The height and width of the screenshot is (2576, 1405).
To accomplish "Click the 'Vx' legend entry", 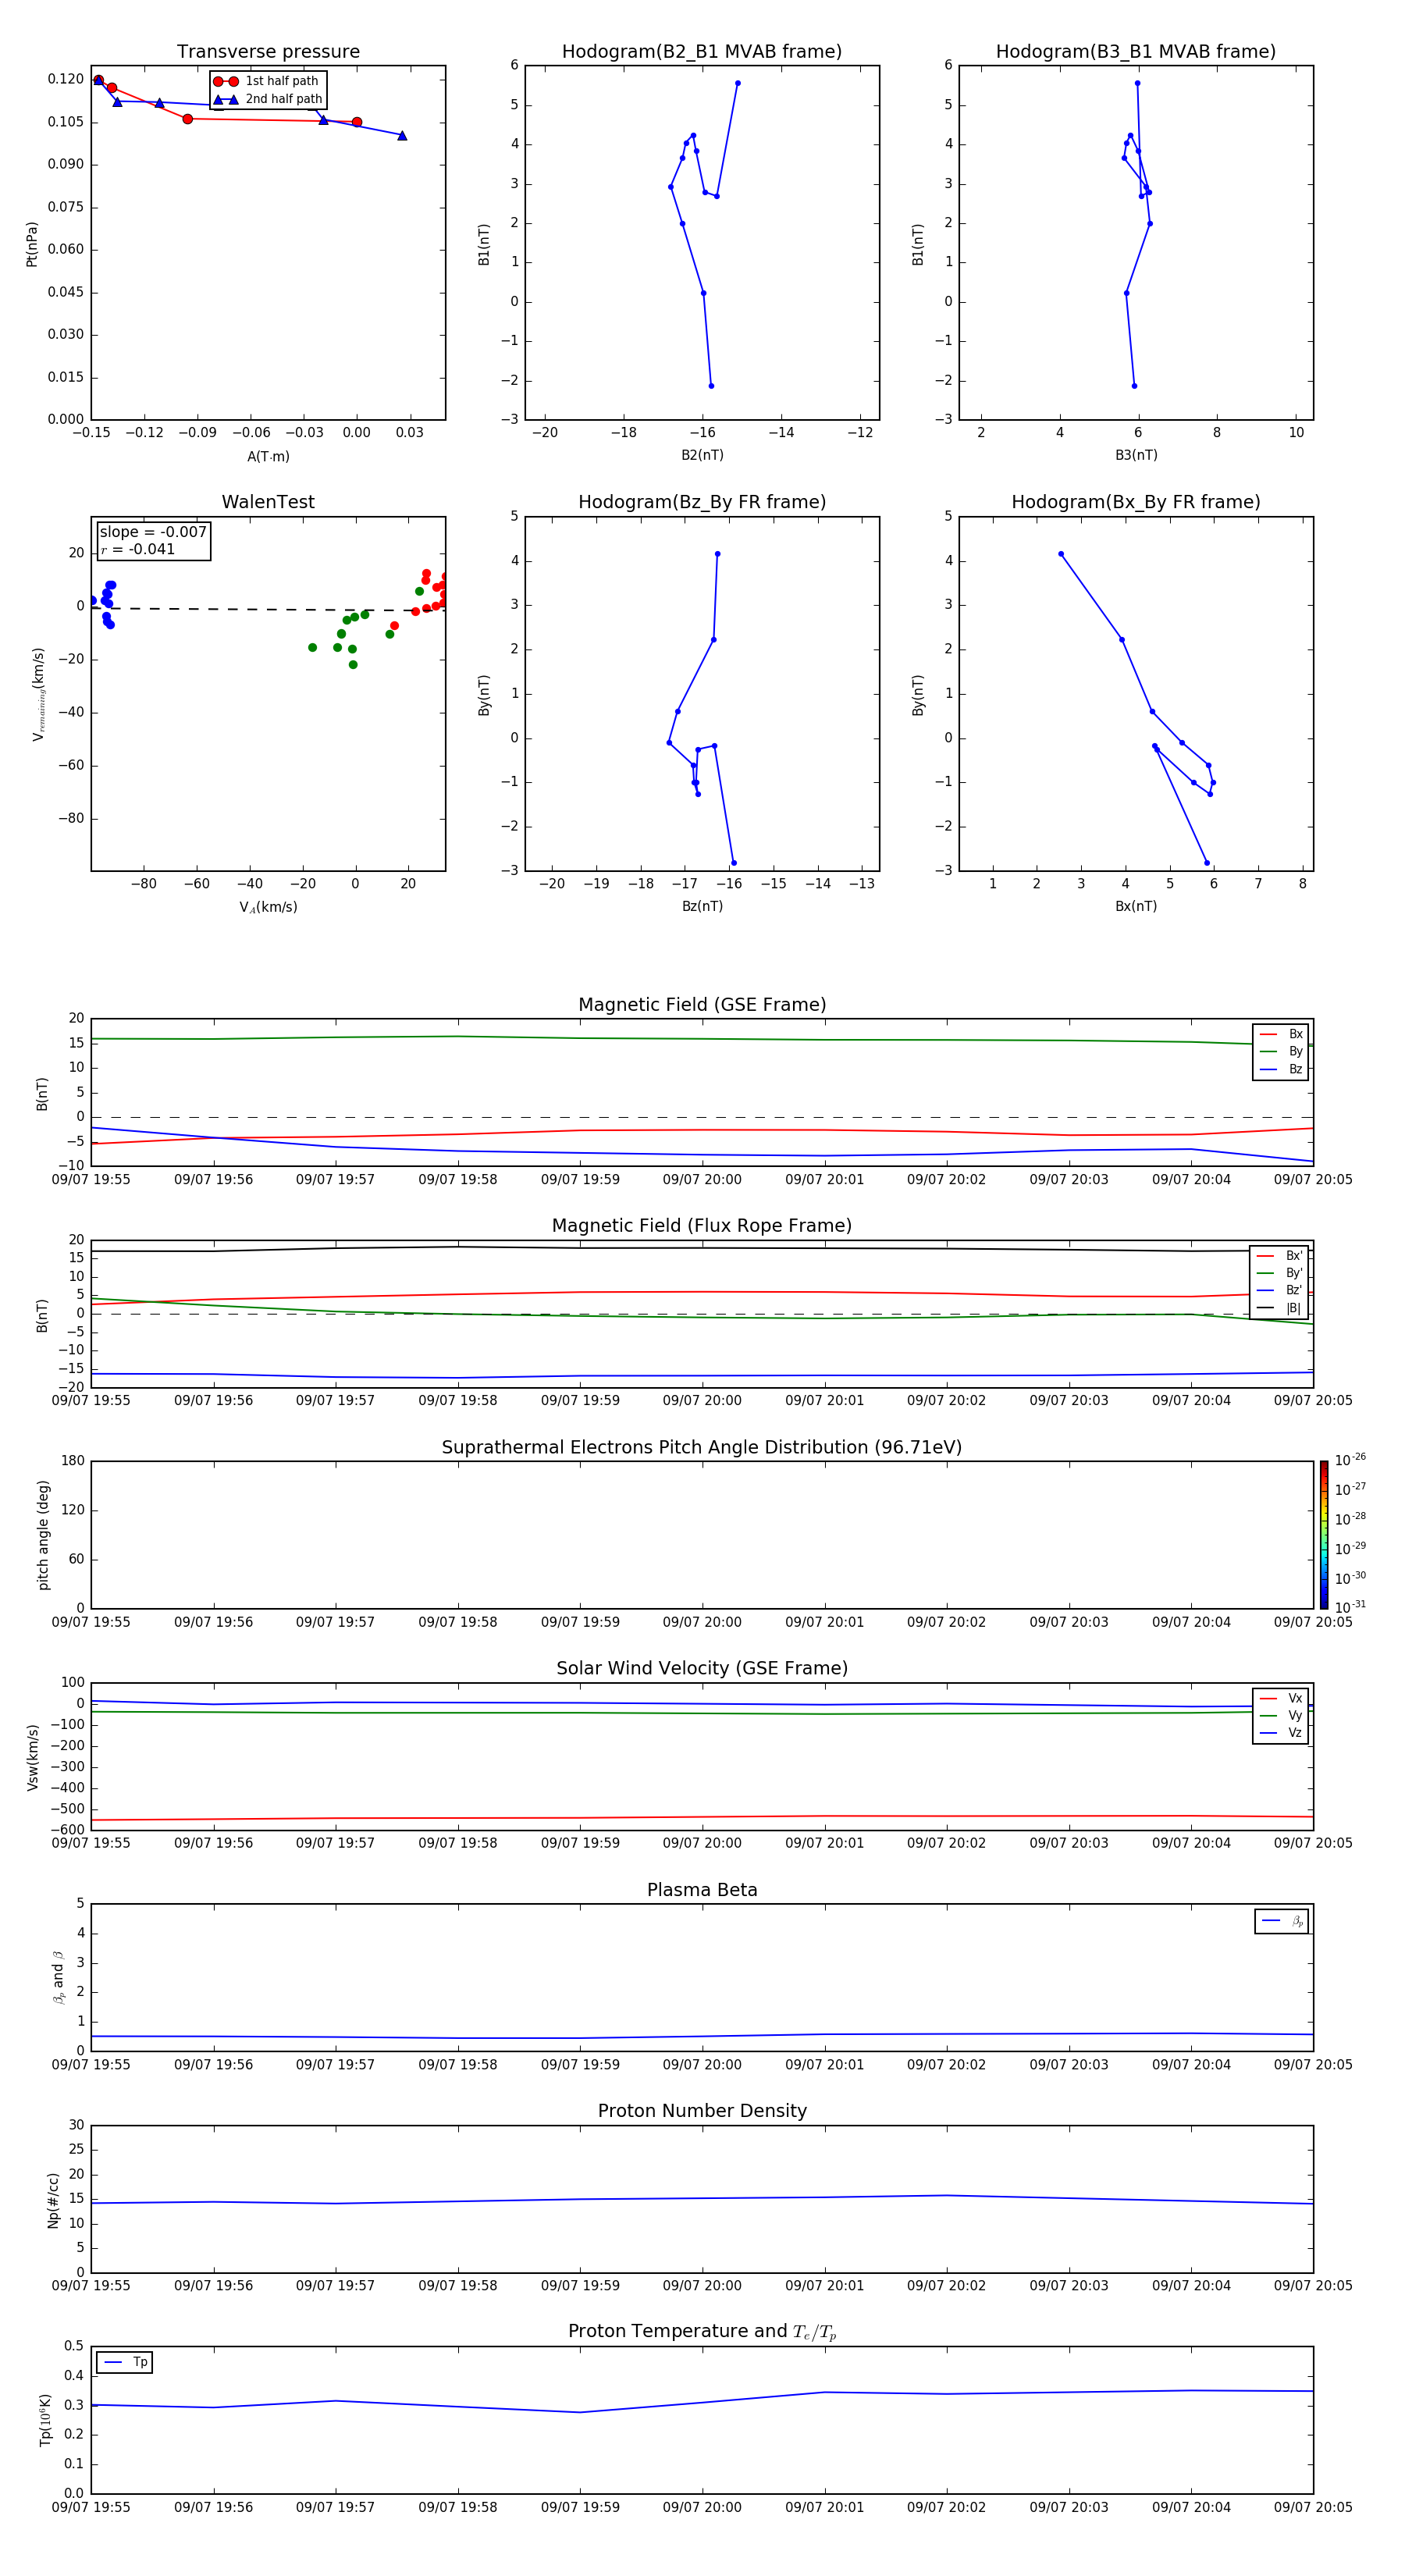I will (x=1281, y=1698).
